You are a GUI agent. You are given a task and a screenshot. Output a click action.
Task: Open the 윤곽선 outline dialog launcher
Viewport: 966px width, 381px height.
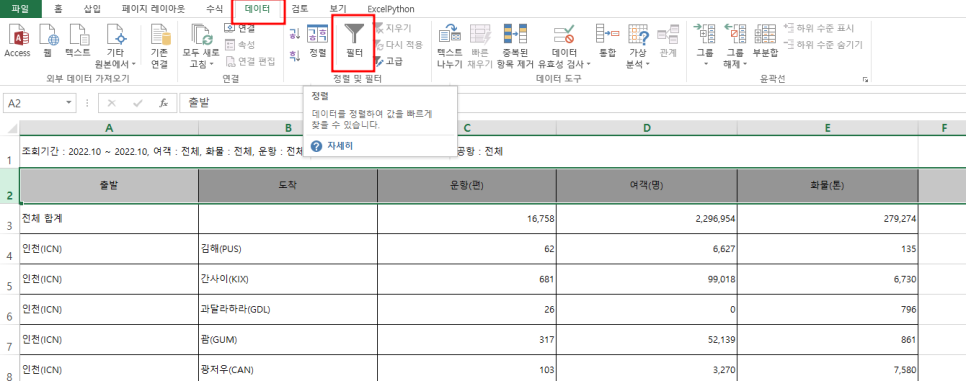tap(866, 80)
